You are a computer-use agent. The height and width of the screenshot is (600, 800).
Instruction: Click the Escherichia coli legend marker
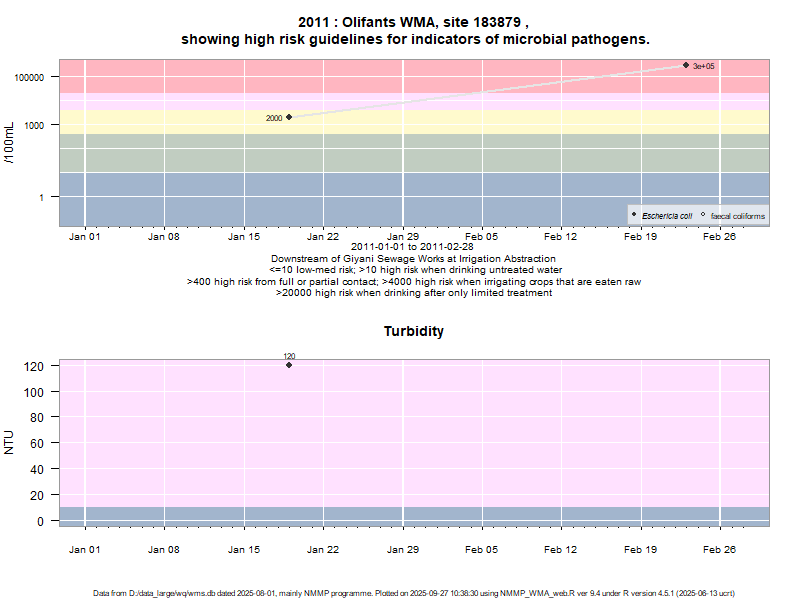pyautogui.click(x=634, y=215)
